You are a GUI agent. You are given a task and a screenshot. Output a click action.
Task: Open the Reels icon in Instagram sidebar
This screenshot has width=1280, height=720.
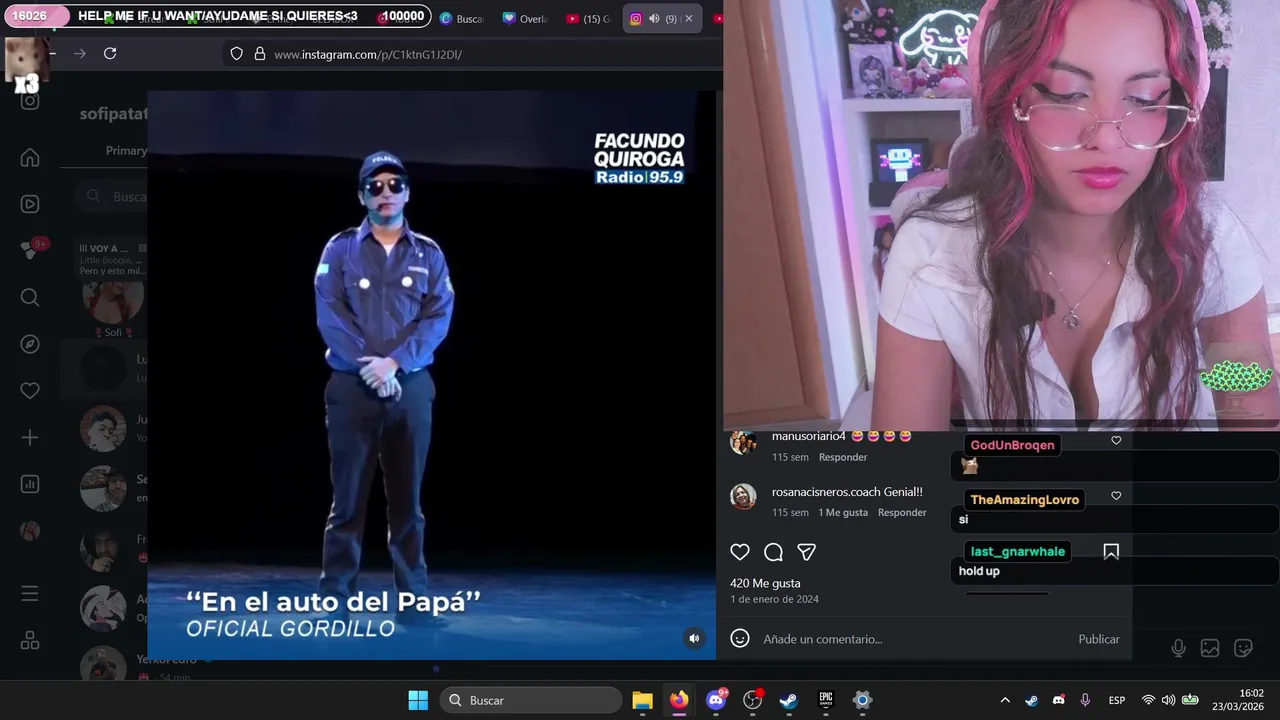[30, 204]
